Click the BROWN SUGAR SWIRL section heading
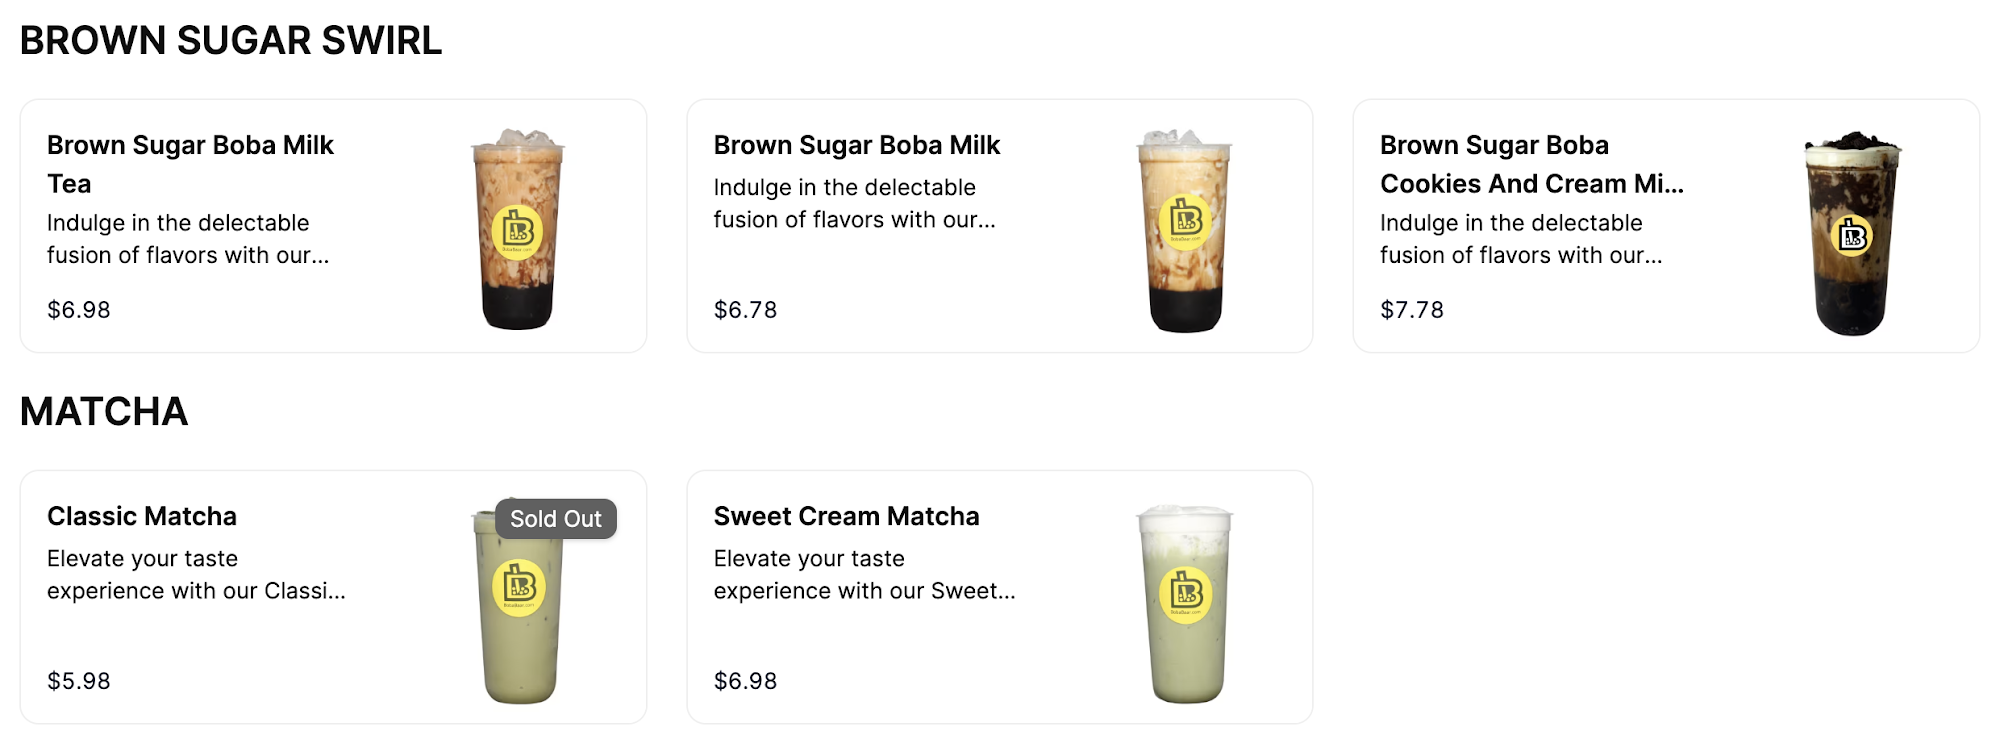 click(231, 41)
